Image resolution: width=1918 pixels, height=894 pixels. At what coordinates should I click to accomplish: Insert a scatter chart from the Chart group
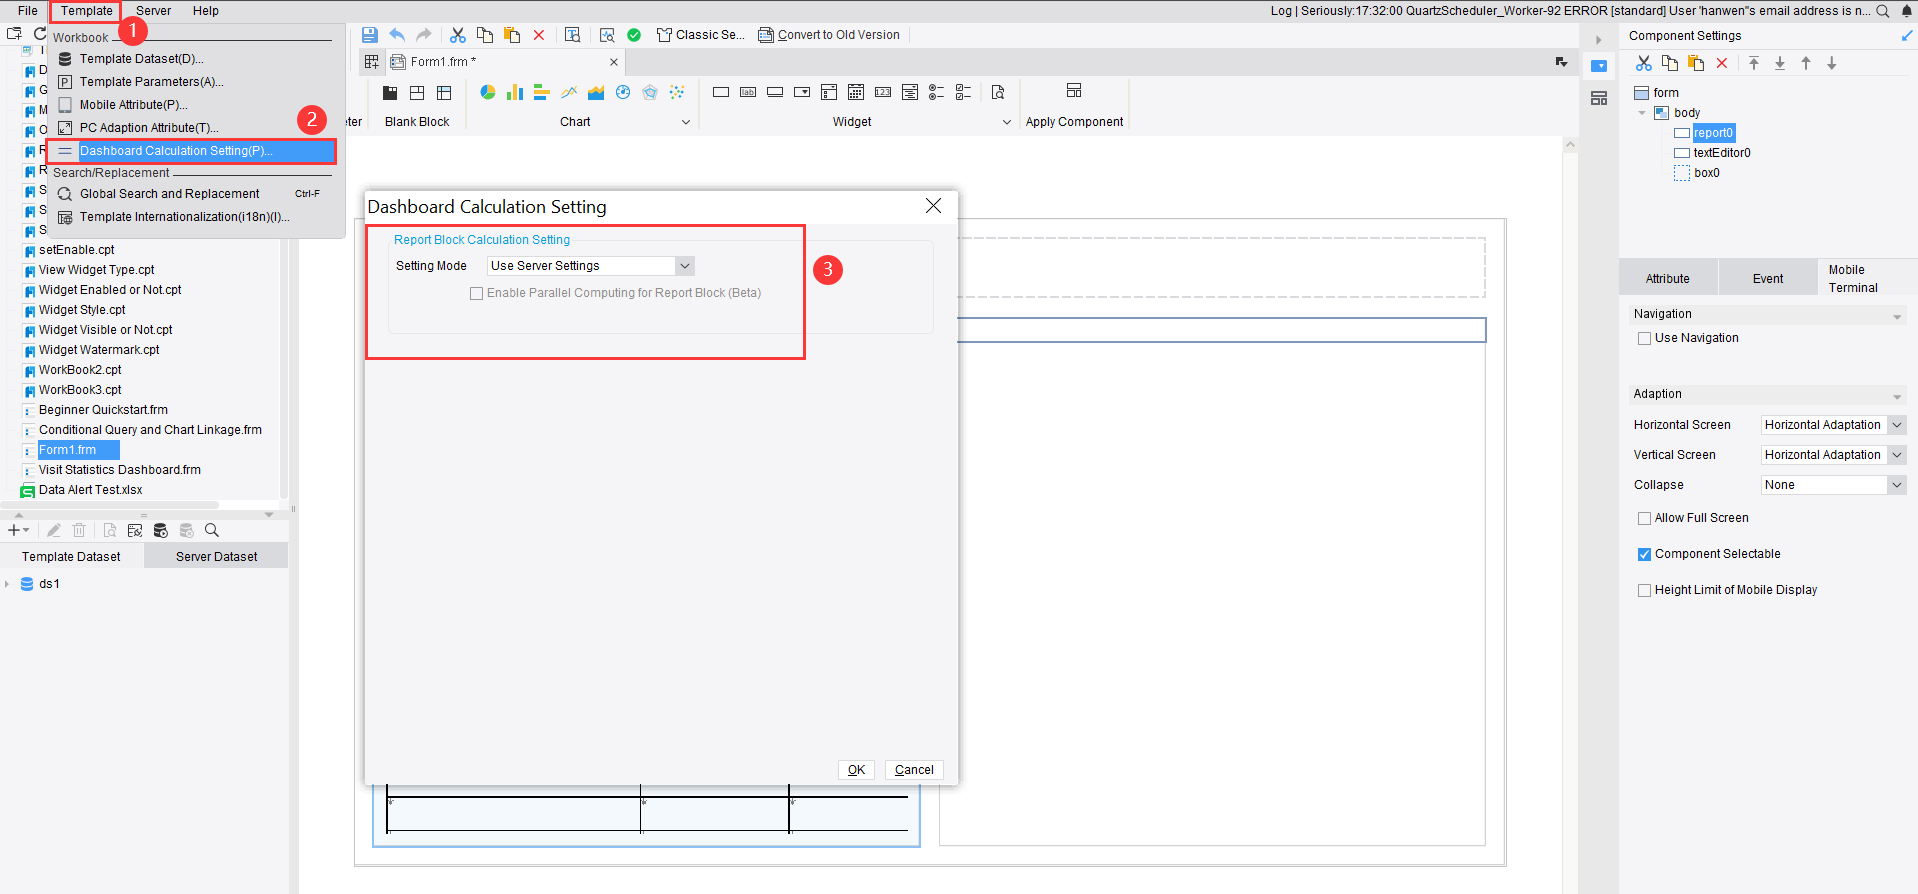pyautogui.click(x=677, y=92)
